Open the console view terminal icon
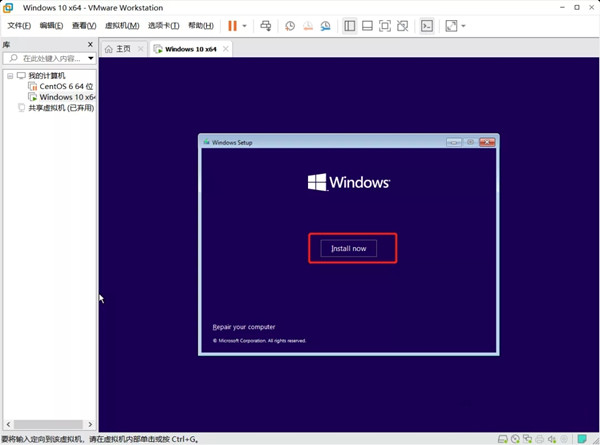The image size is (600, 445). 427,26
